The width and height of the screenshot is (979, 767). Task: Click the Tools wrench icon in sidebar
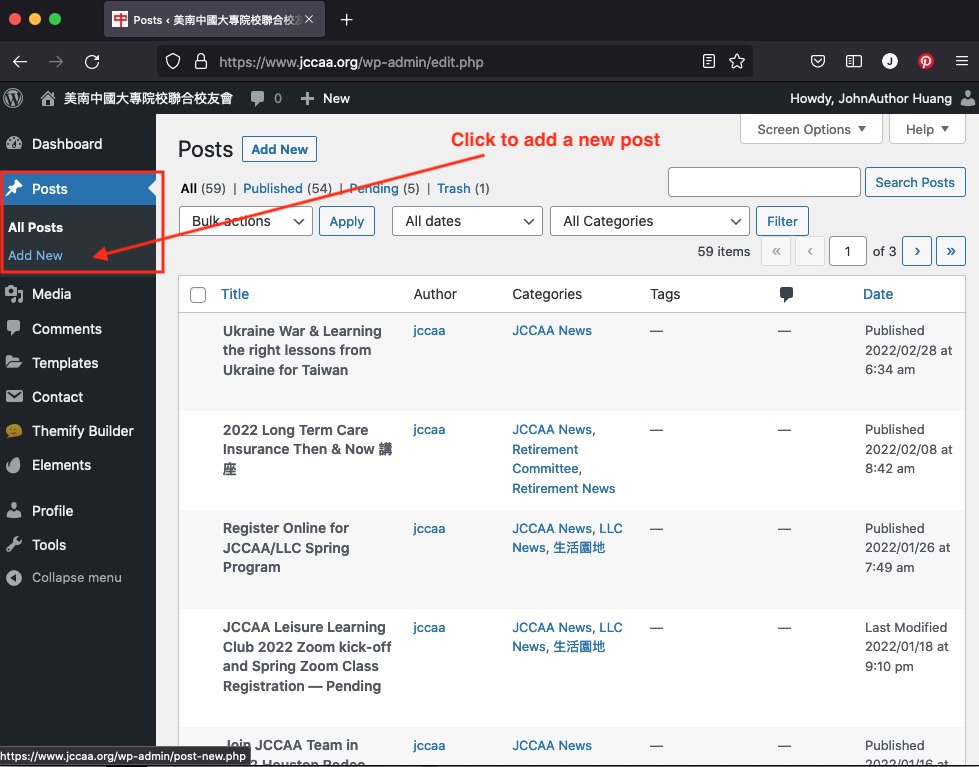[14, 544]
